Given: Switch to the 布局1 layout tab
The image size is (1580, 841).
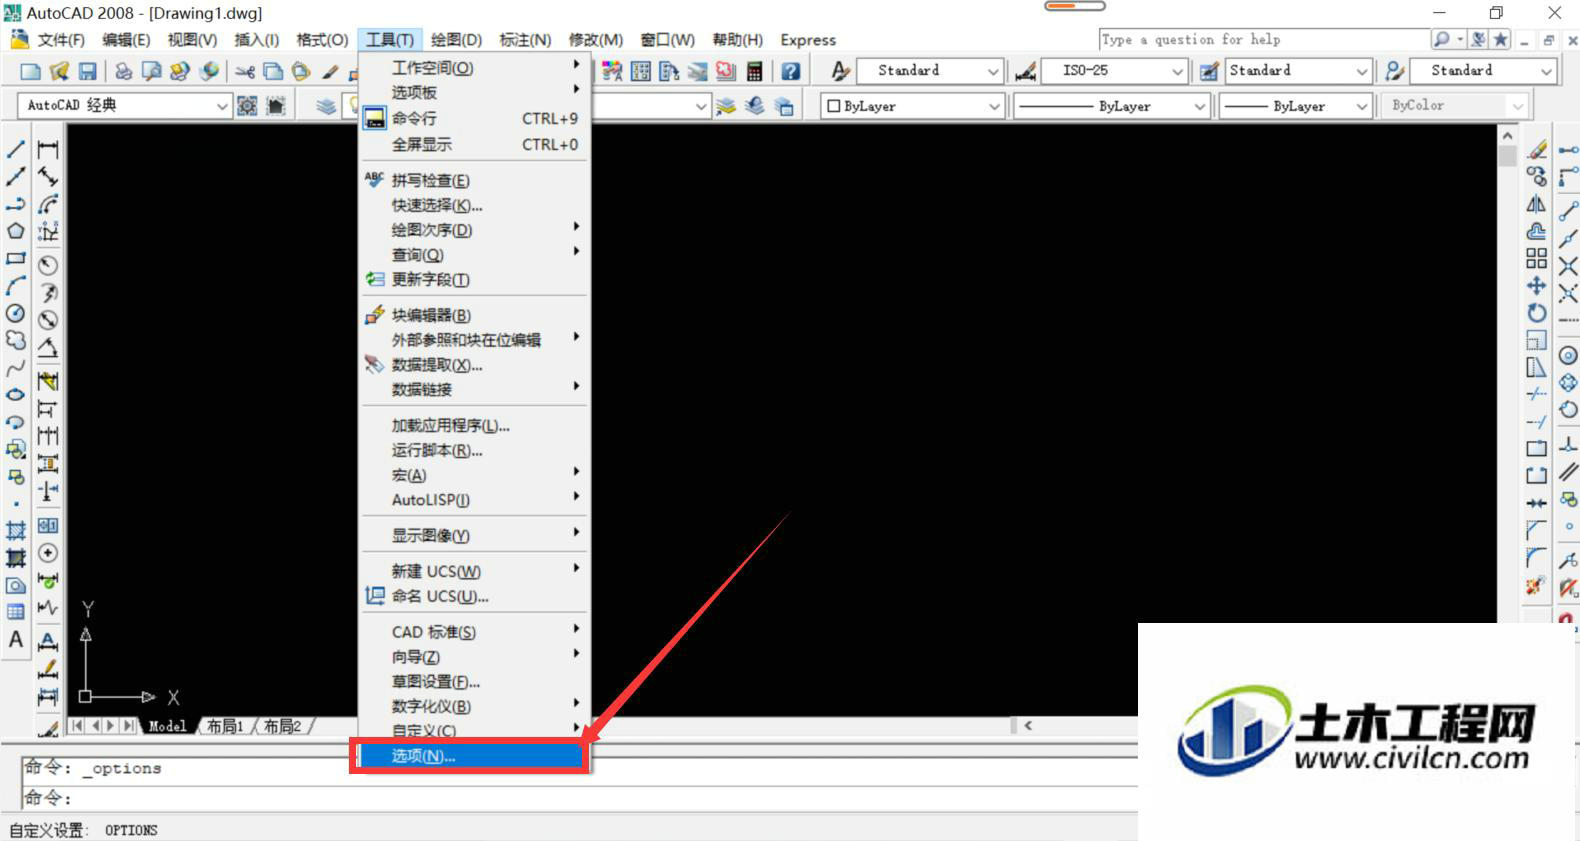Looking at the screenshot, I should 225,726.
